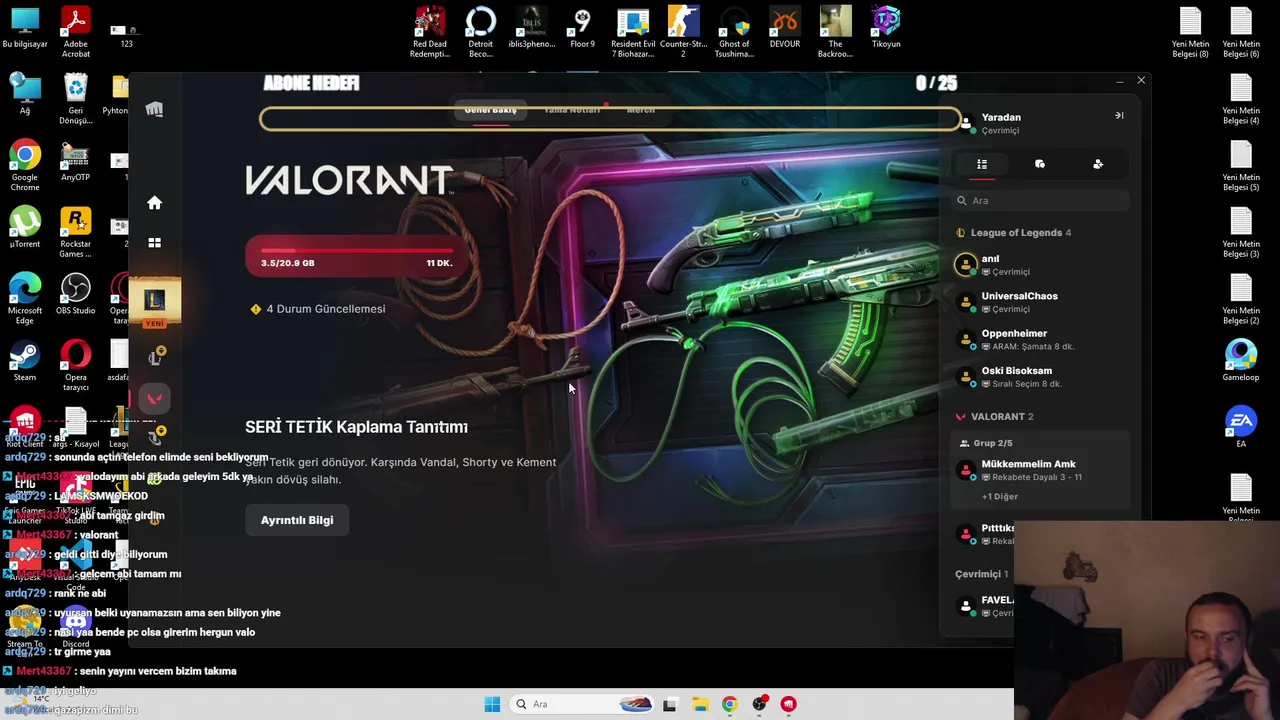This screenshot has width=1280, height=720.
Task: Open Steam desktop icon
Action: (x=25, y=361)
